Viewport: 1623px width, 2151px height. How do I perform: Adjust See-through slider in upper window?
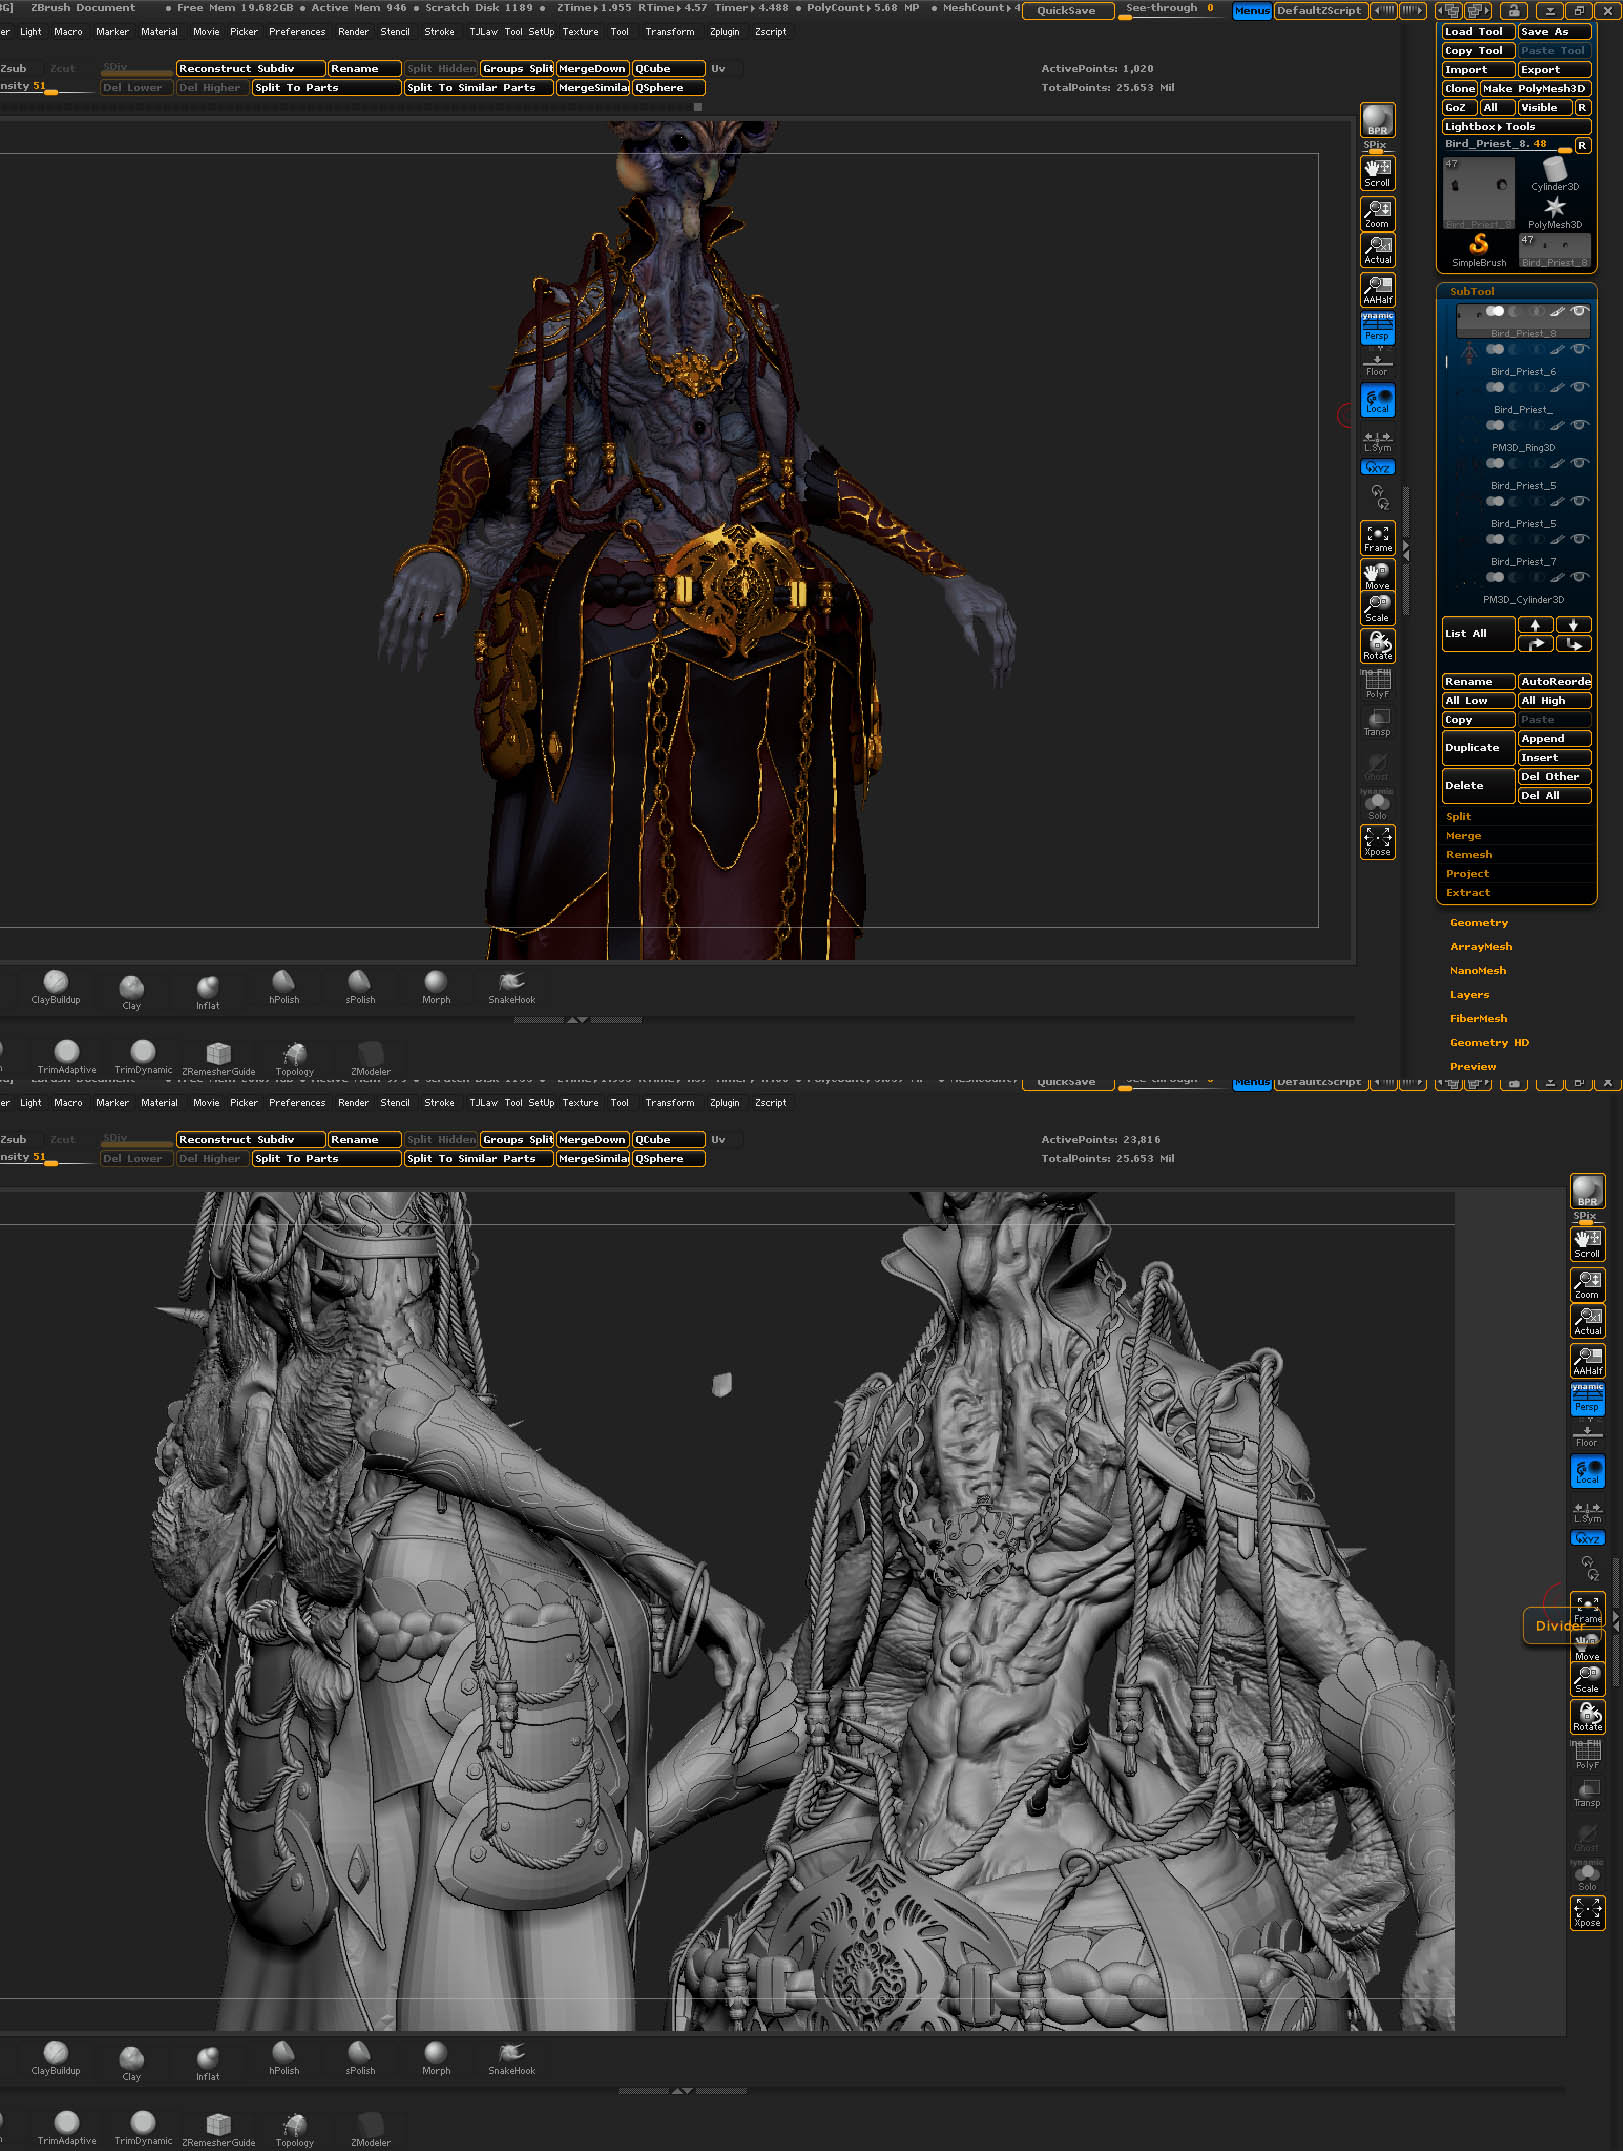[1170, 10]
